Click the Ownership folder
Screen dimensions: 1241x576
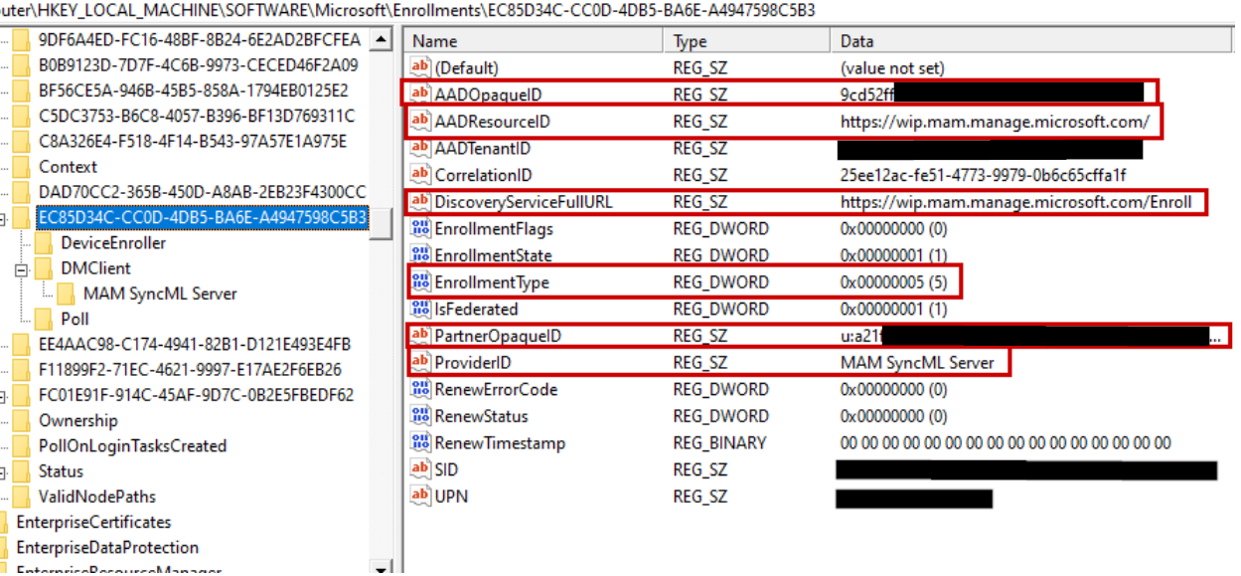click(74, 420)
